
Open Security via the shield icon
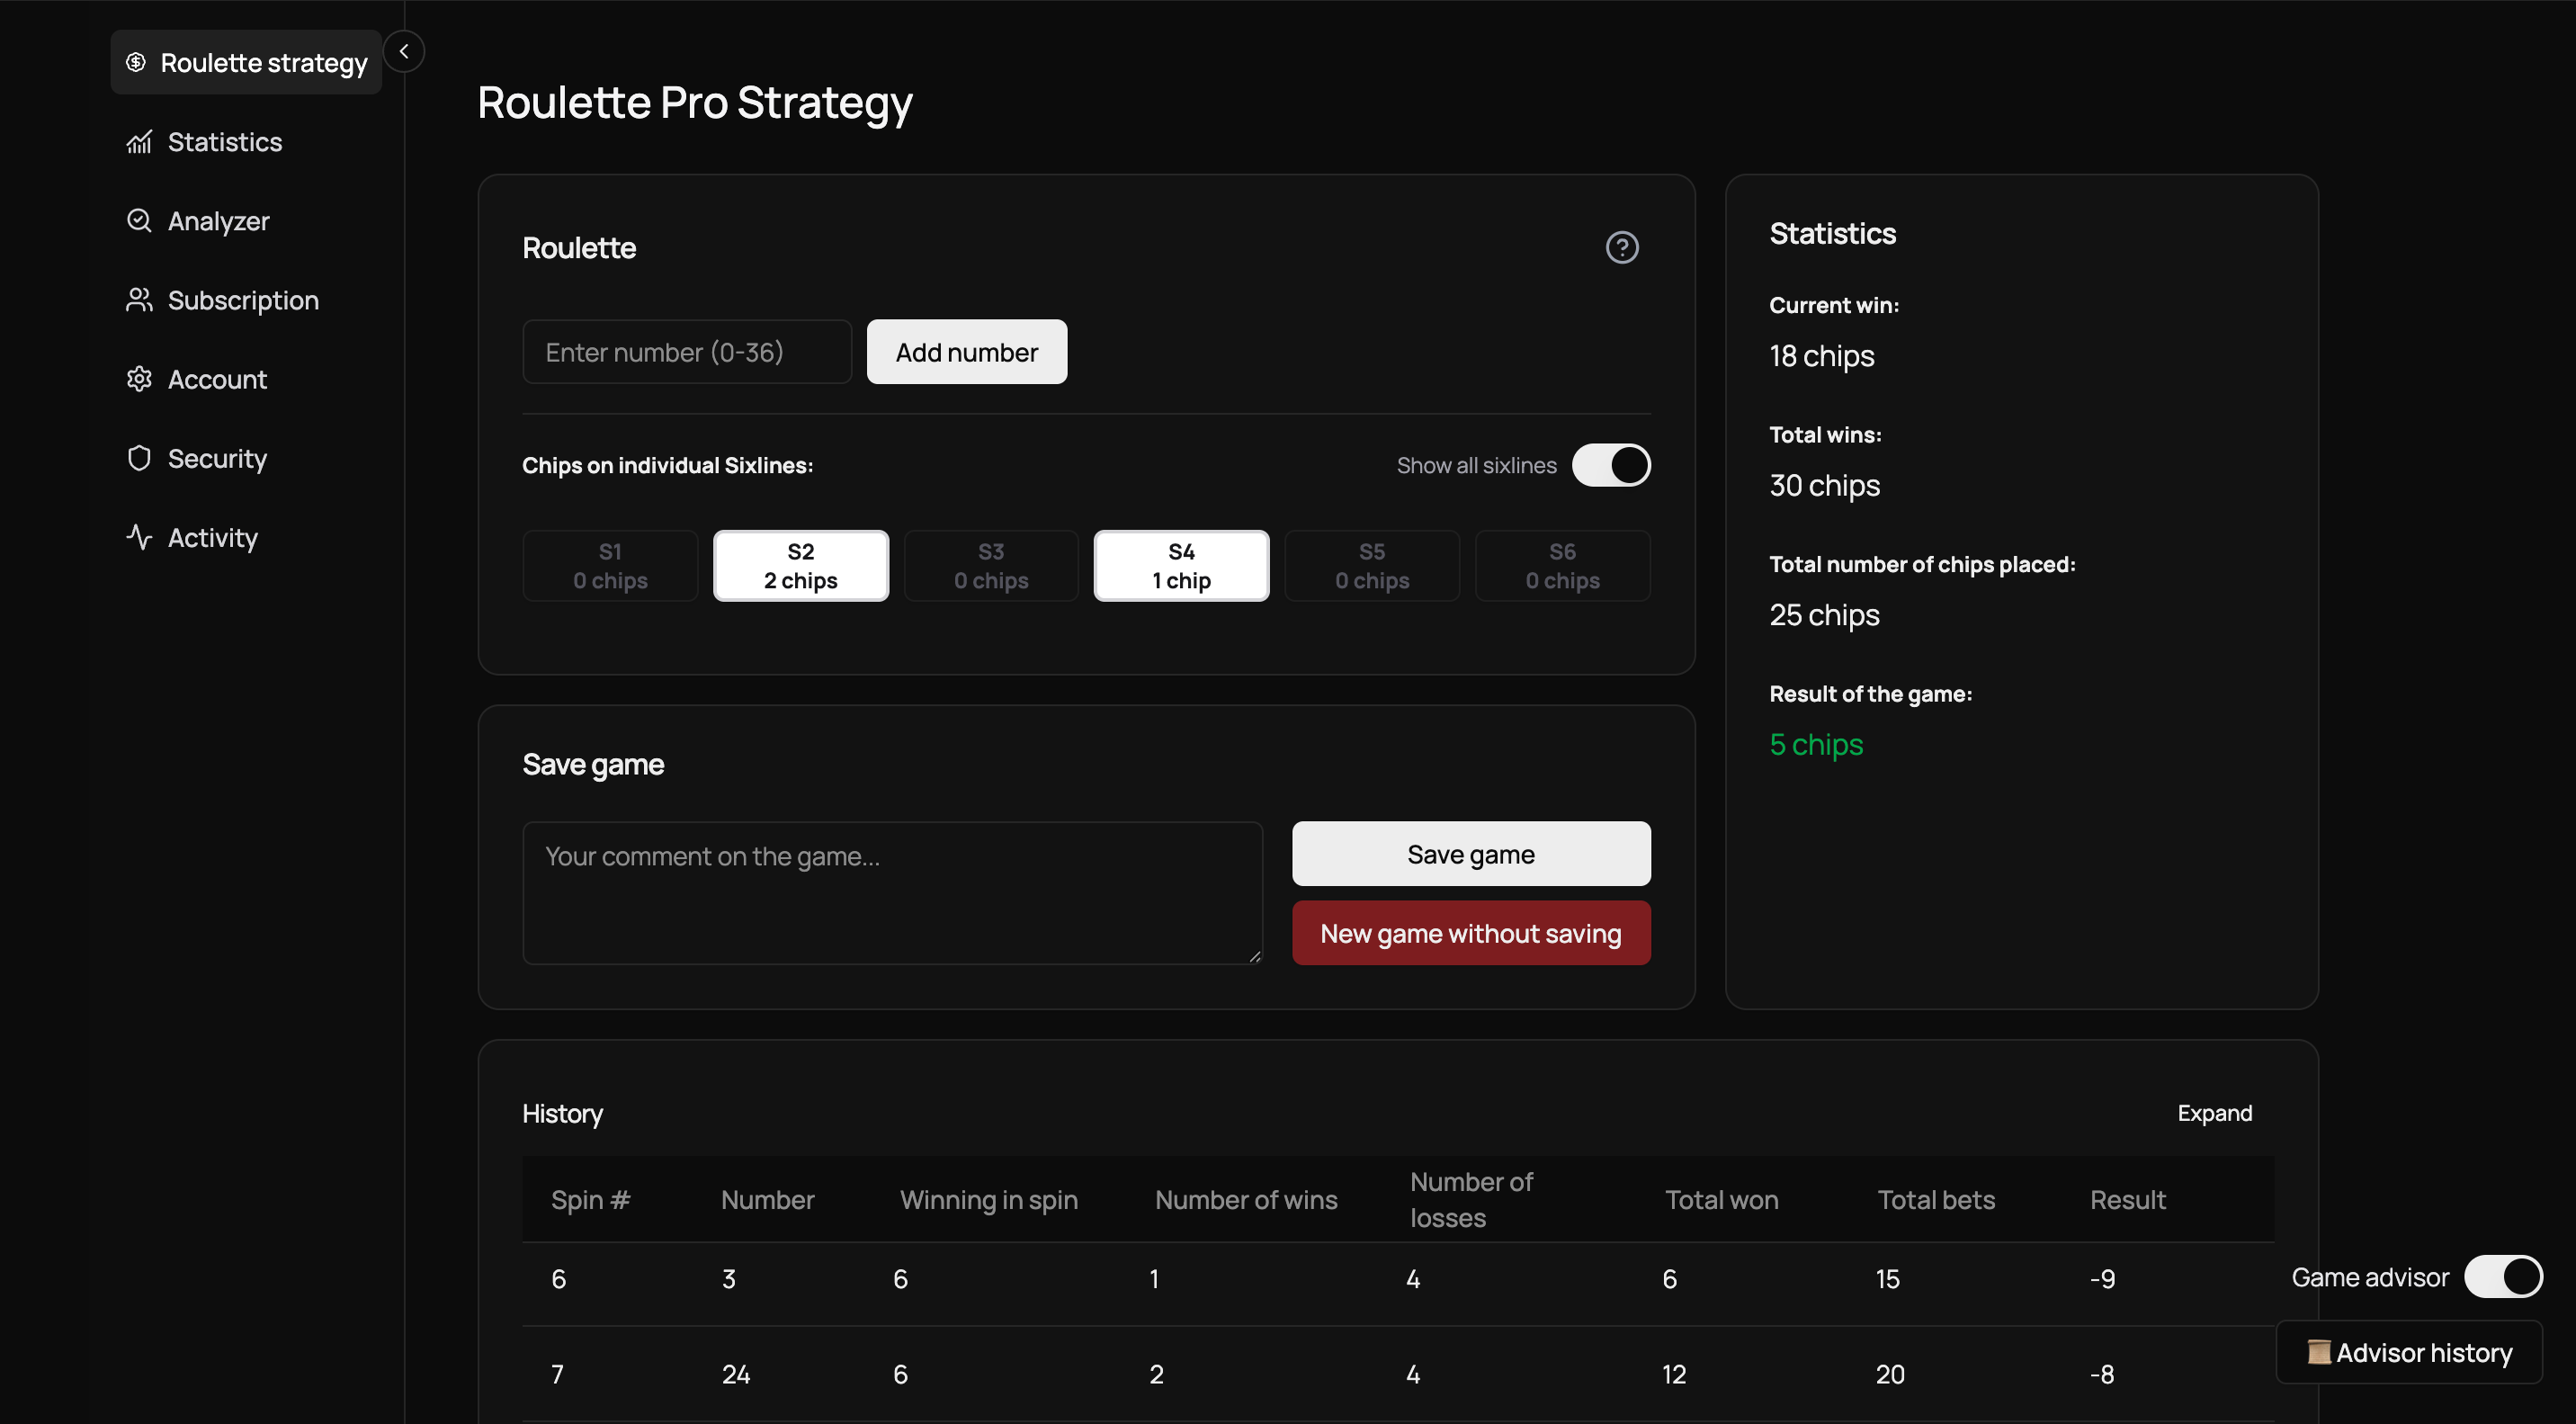click(139, 457)
